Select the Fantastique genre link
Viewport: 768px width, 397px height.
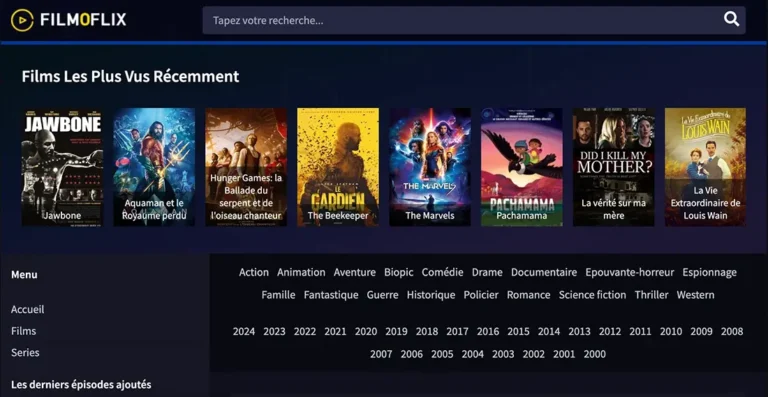[331, 295]
